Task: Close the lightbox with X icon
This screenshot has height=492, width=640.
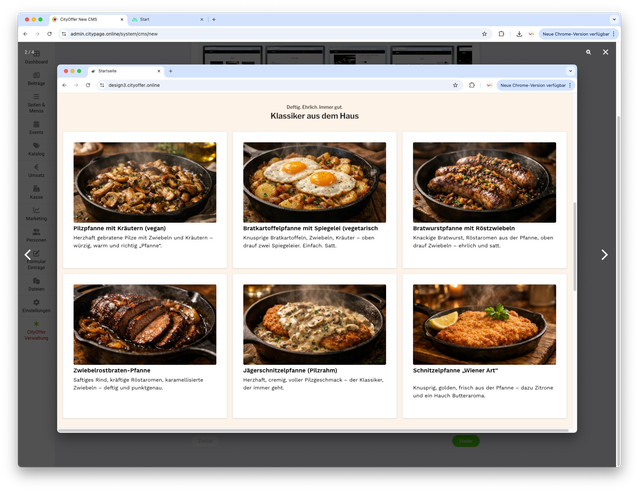Action: (605, 52)
